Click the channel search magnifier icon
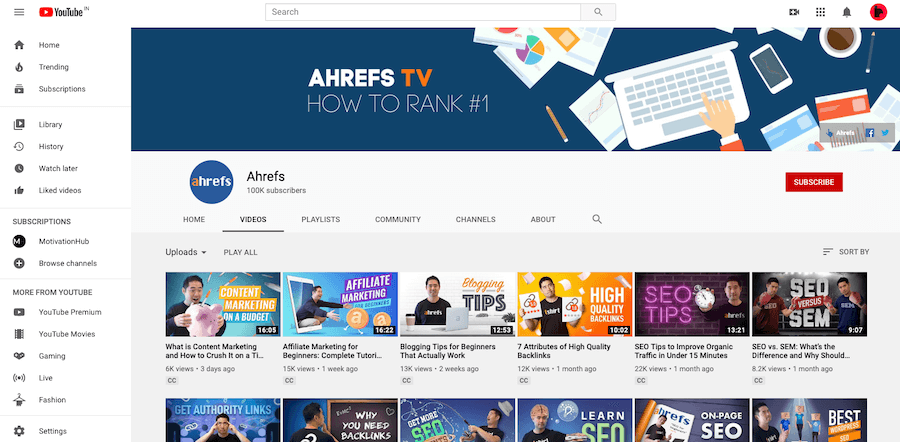The height and width of the screenshot is (442, 900). coord(597,219)
